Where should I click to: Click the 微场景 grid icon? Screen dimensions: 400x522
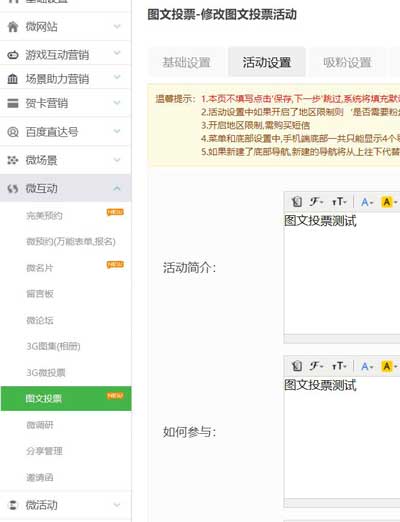[x=13, y=160]
